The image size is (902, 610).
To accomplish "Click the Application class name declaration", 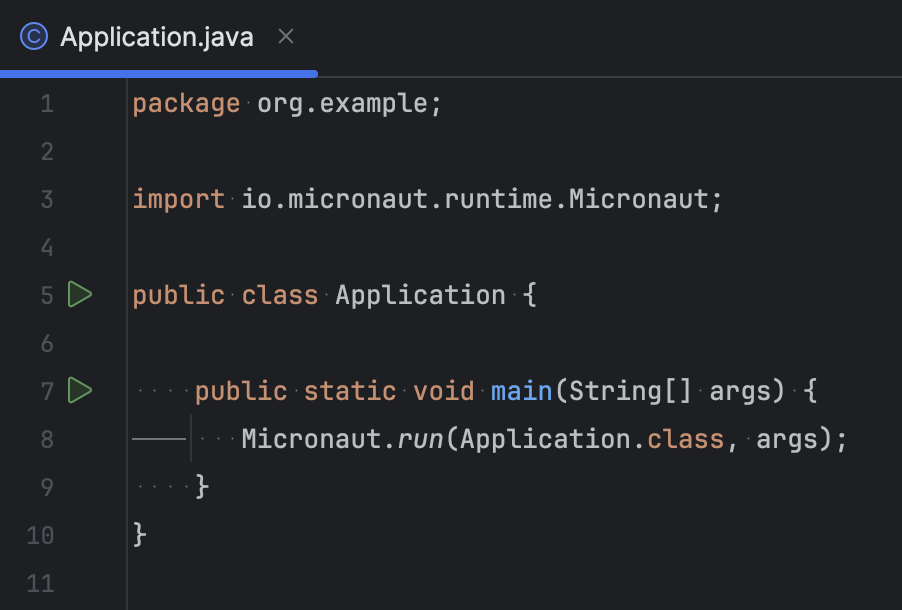I will (x=419, y=294).
